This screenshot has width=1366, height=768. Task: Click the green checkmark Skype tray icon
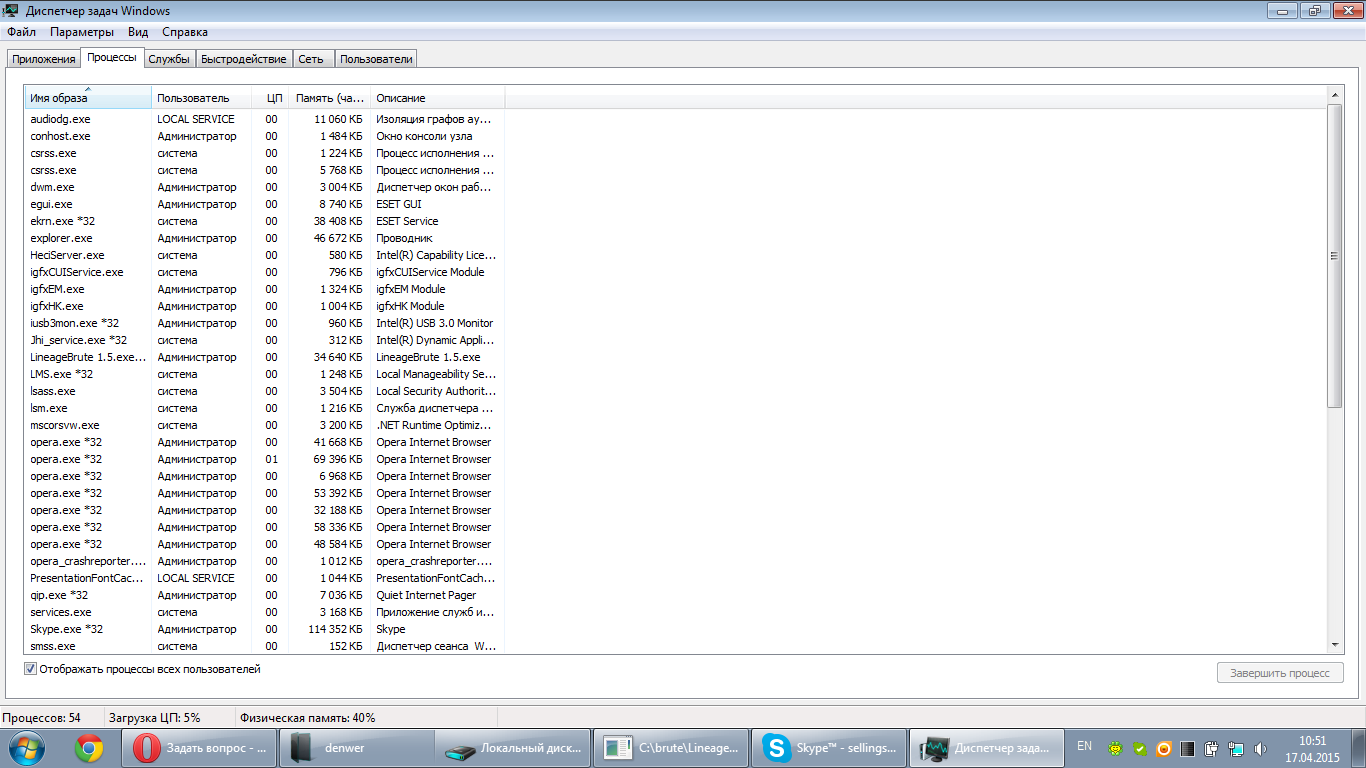pyautogui.click(x=1139, y=747)
